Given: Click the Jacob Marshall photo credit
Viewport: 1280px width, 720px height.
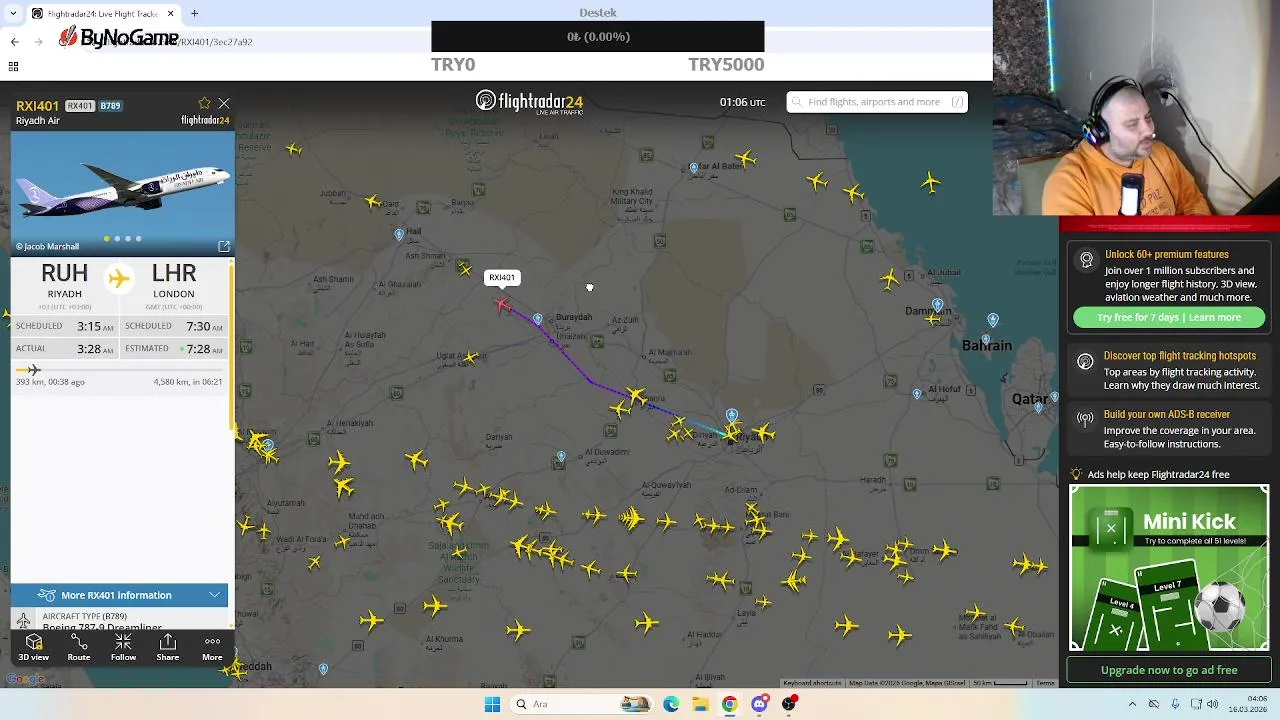Looking at the screenshot, I should 47,246.
